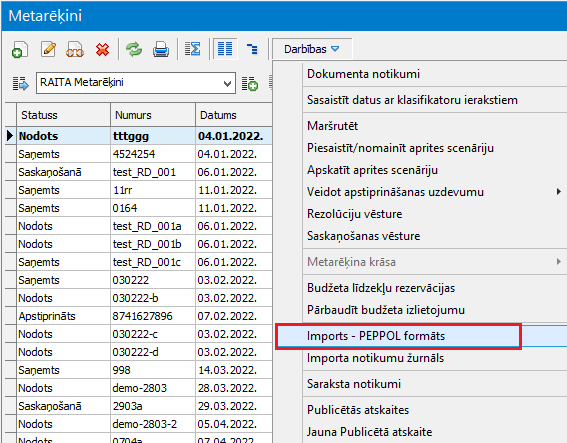The image size is (567, 443).
Task: Open Importa notikumu žurnāls
Action: [375, 358]
